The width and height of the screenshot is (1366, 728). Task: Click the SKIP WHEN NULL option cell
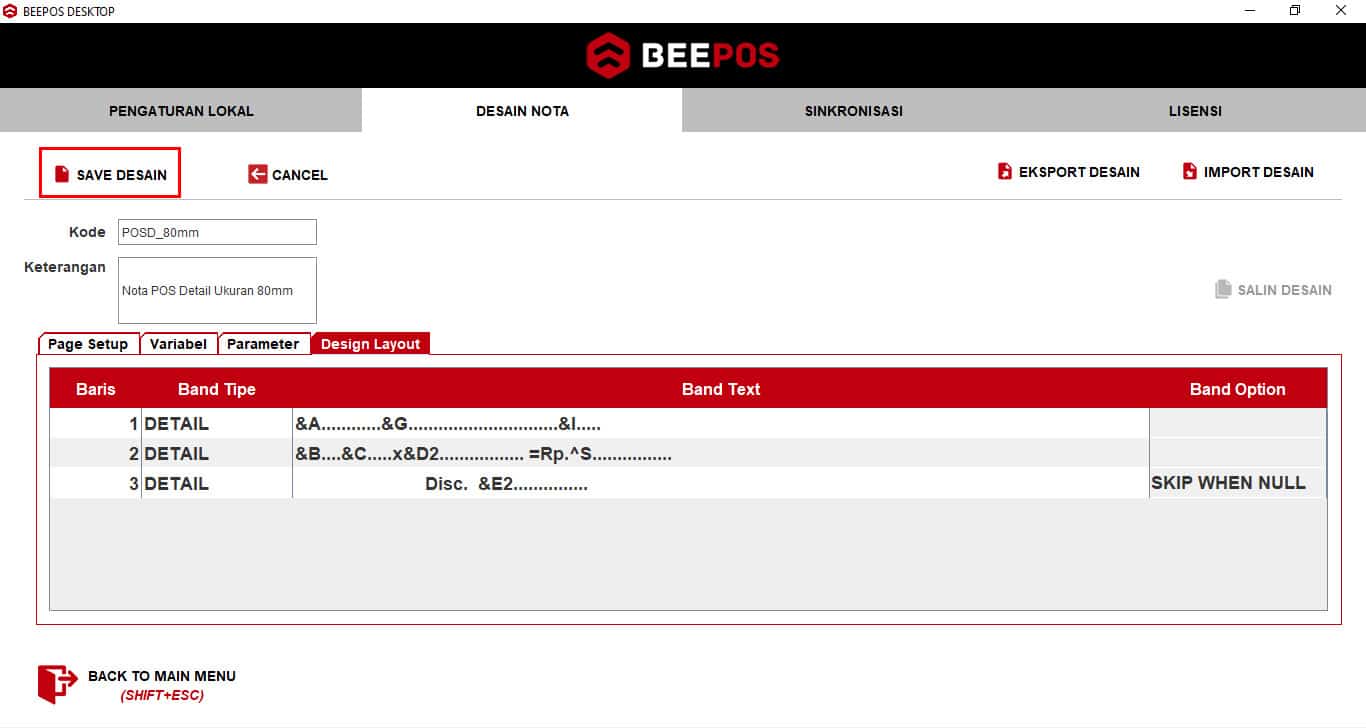[x=1238, y=483]
